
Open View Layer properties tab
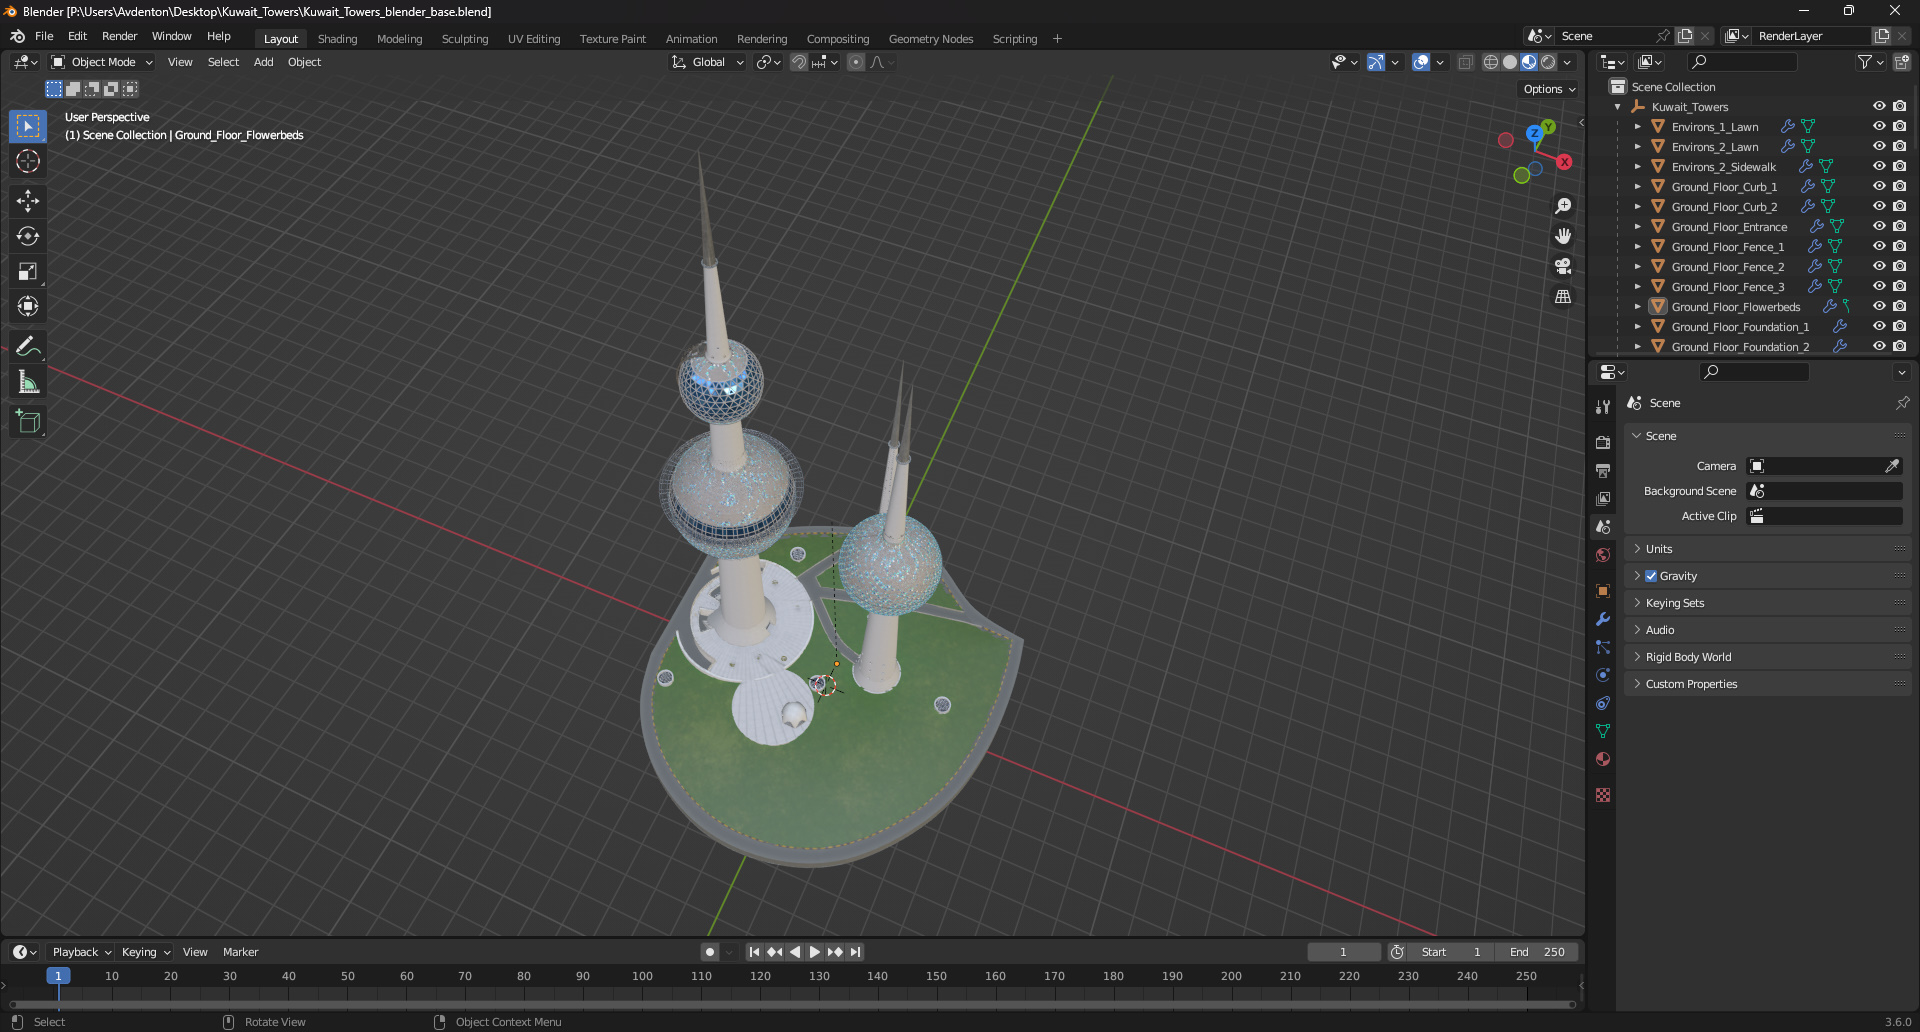click(1603, 498)
